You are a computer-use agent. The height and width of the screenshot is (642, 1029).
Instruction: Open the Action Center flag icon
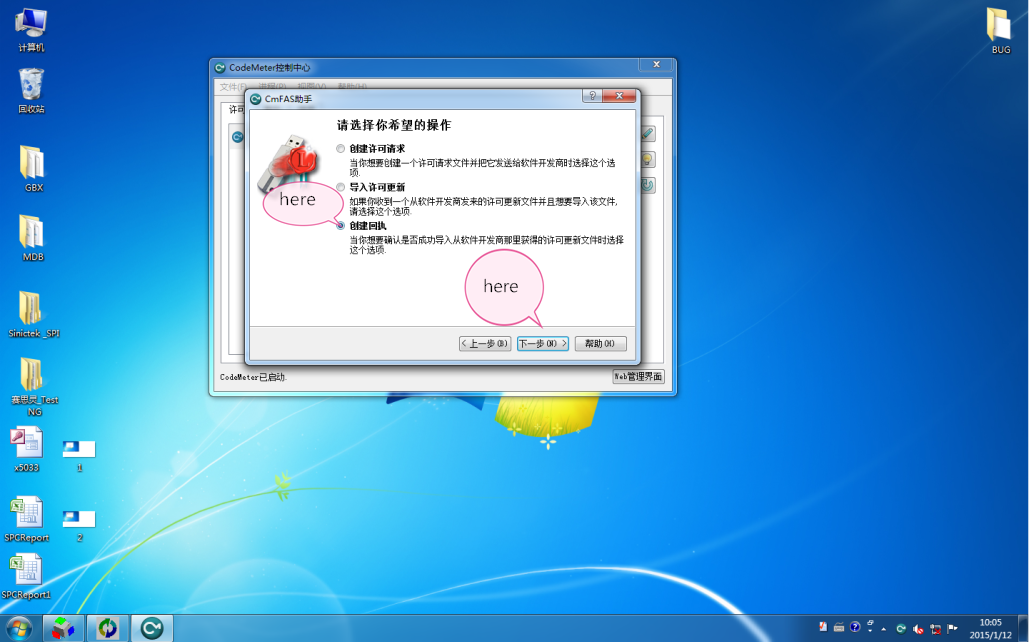[x=951, y=628]
